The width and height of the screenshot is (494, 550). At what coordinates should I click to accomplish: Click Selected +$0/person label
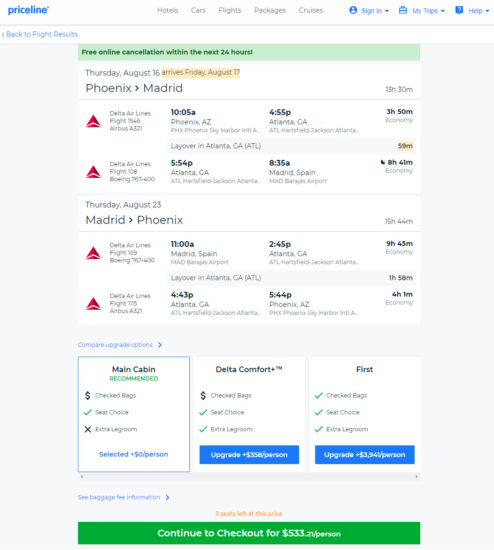tap(134, 454)
